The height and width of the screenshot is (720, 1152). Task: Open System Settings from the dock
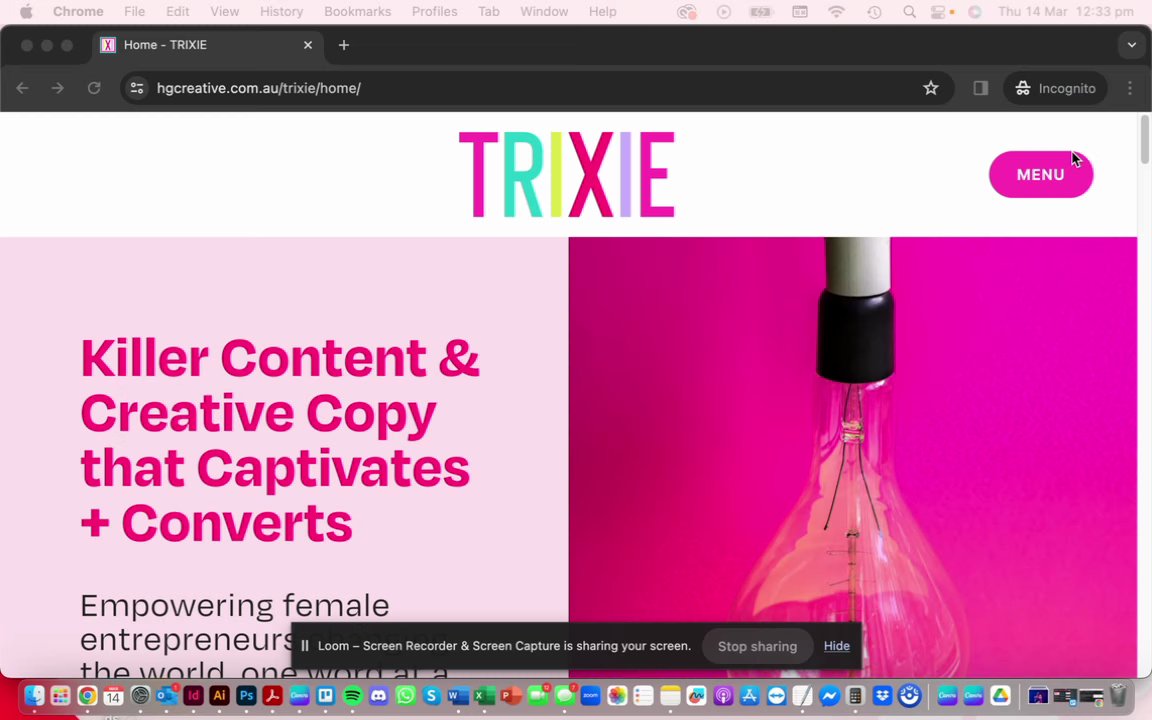(x=140, y=695)
